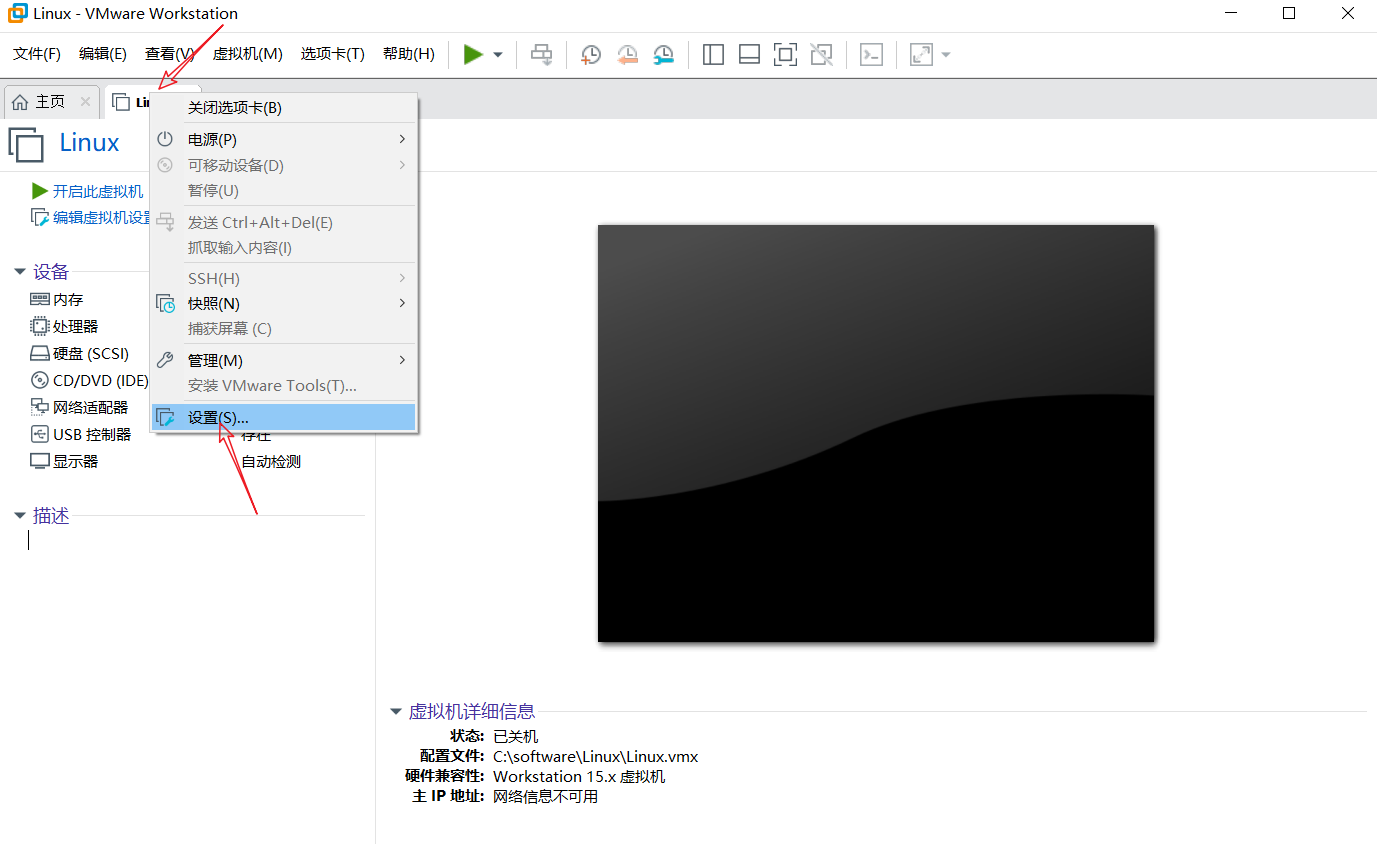Choose 关闭选项卡(B) in the context menu
Screen dimensions: 1377x844
click(x=284, y=108)
